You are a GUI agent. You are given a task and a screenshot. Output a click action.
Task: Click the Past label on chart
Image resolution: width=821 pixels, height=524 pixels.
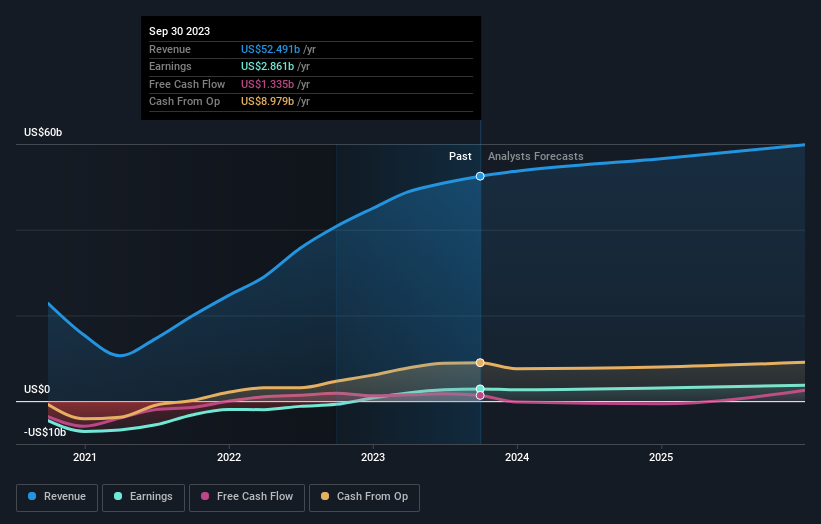(x=460, y=157)
